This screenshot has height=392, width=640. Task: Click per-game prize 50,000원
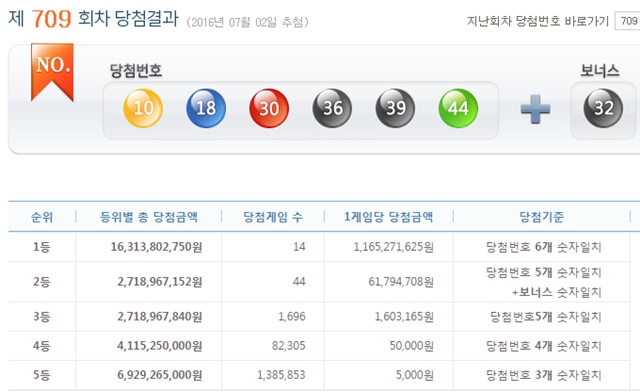coord(411,346)
